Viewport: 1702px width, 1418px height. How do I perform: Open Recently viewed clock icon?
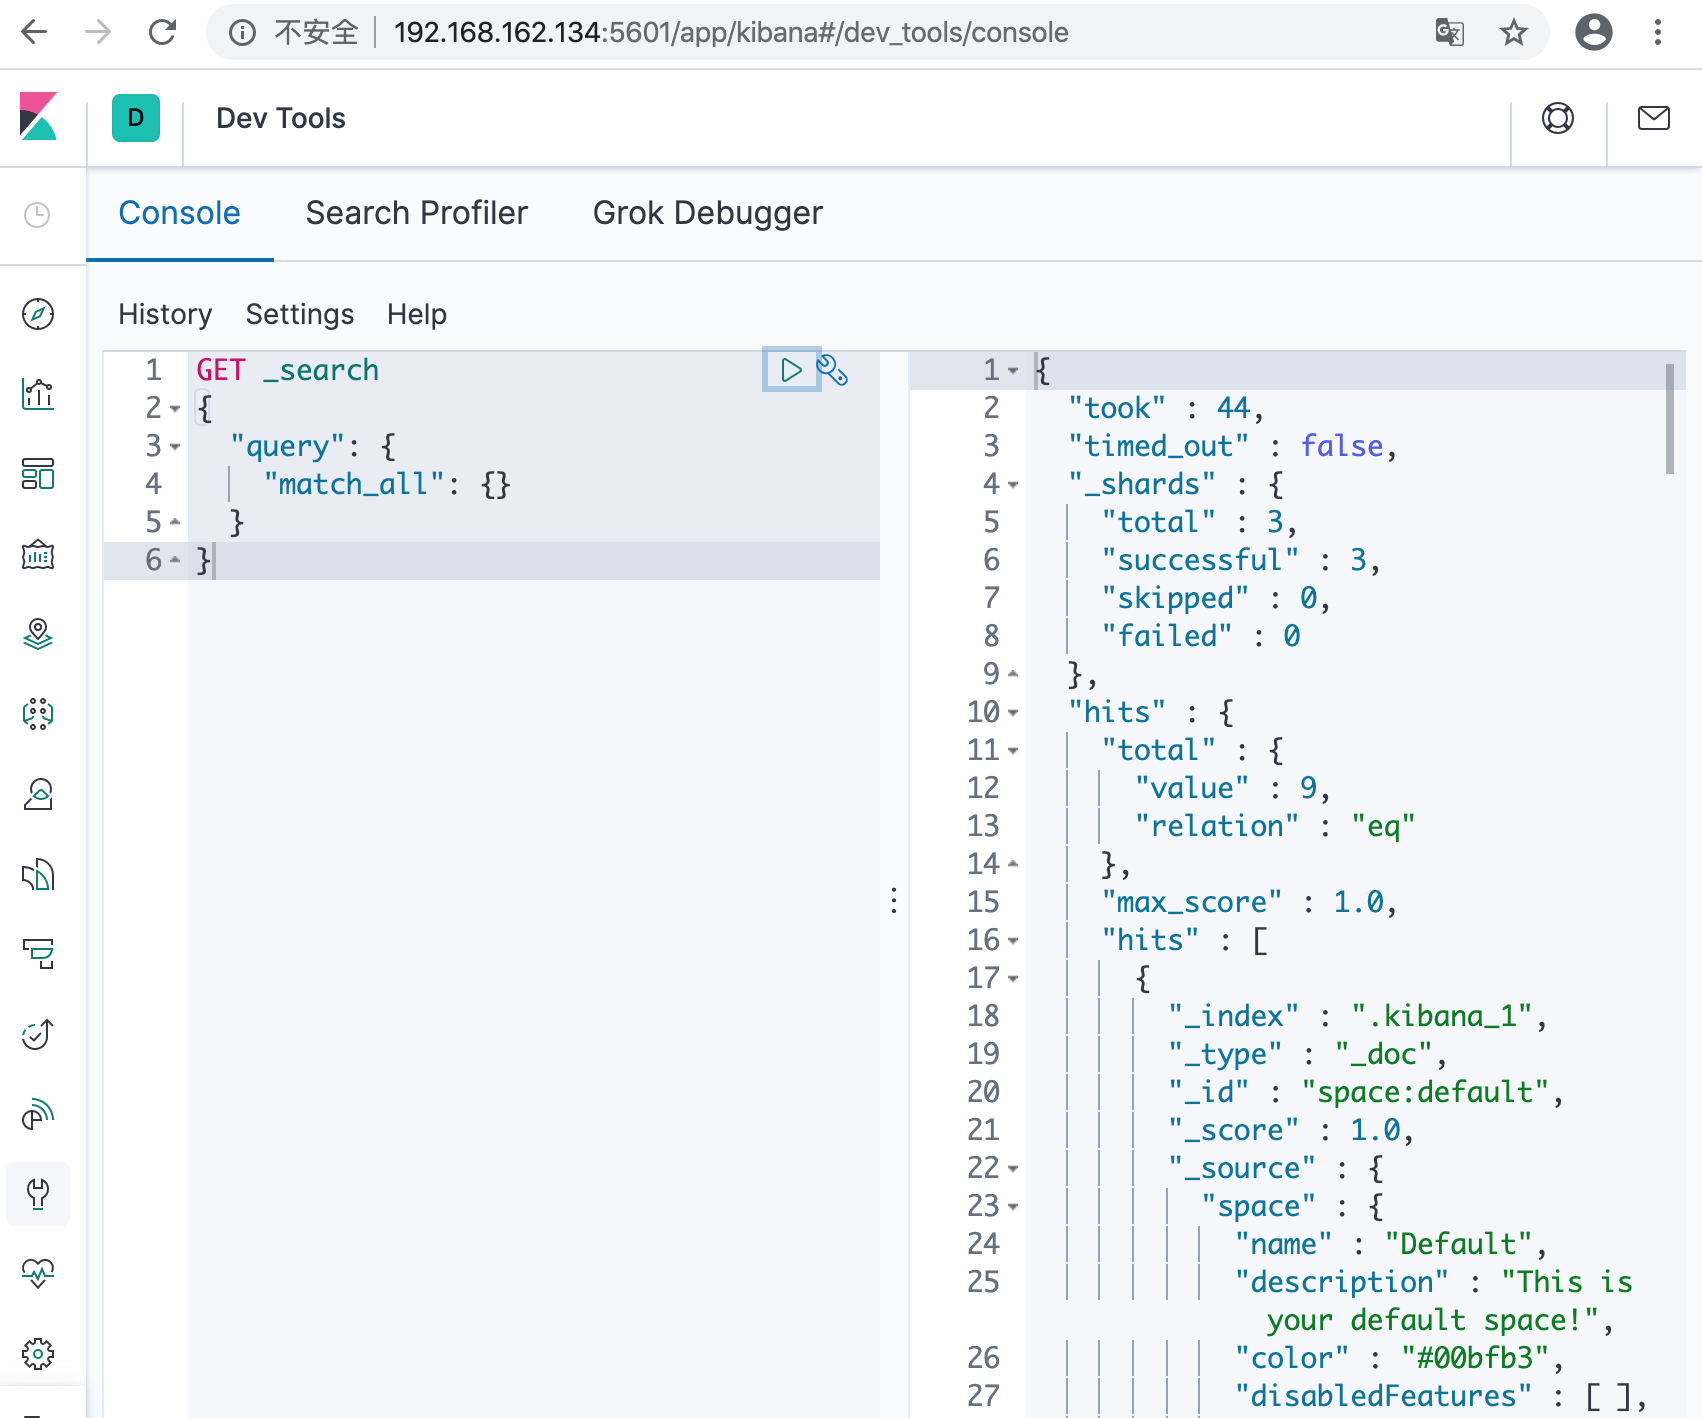pyautogui.click(x=37, y=215)
